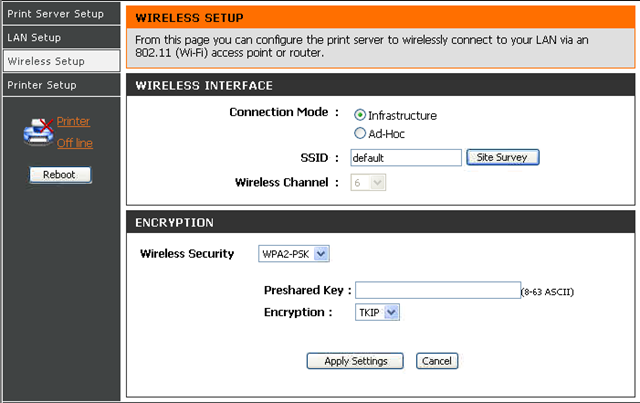Image resolution: width=640 pixels, height=403 pixels.
Task: Open the Encryption TKIP dropdown
Action: 377,312
